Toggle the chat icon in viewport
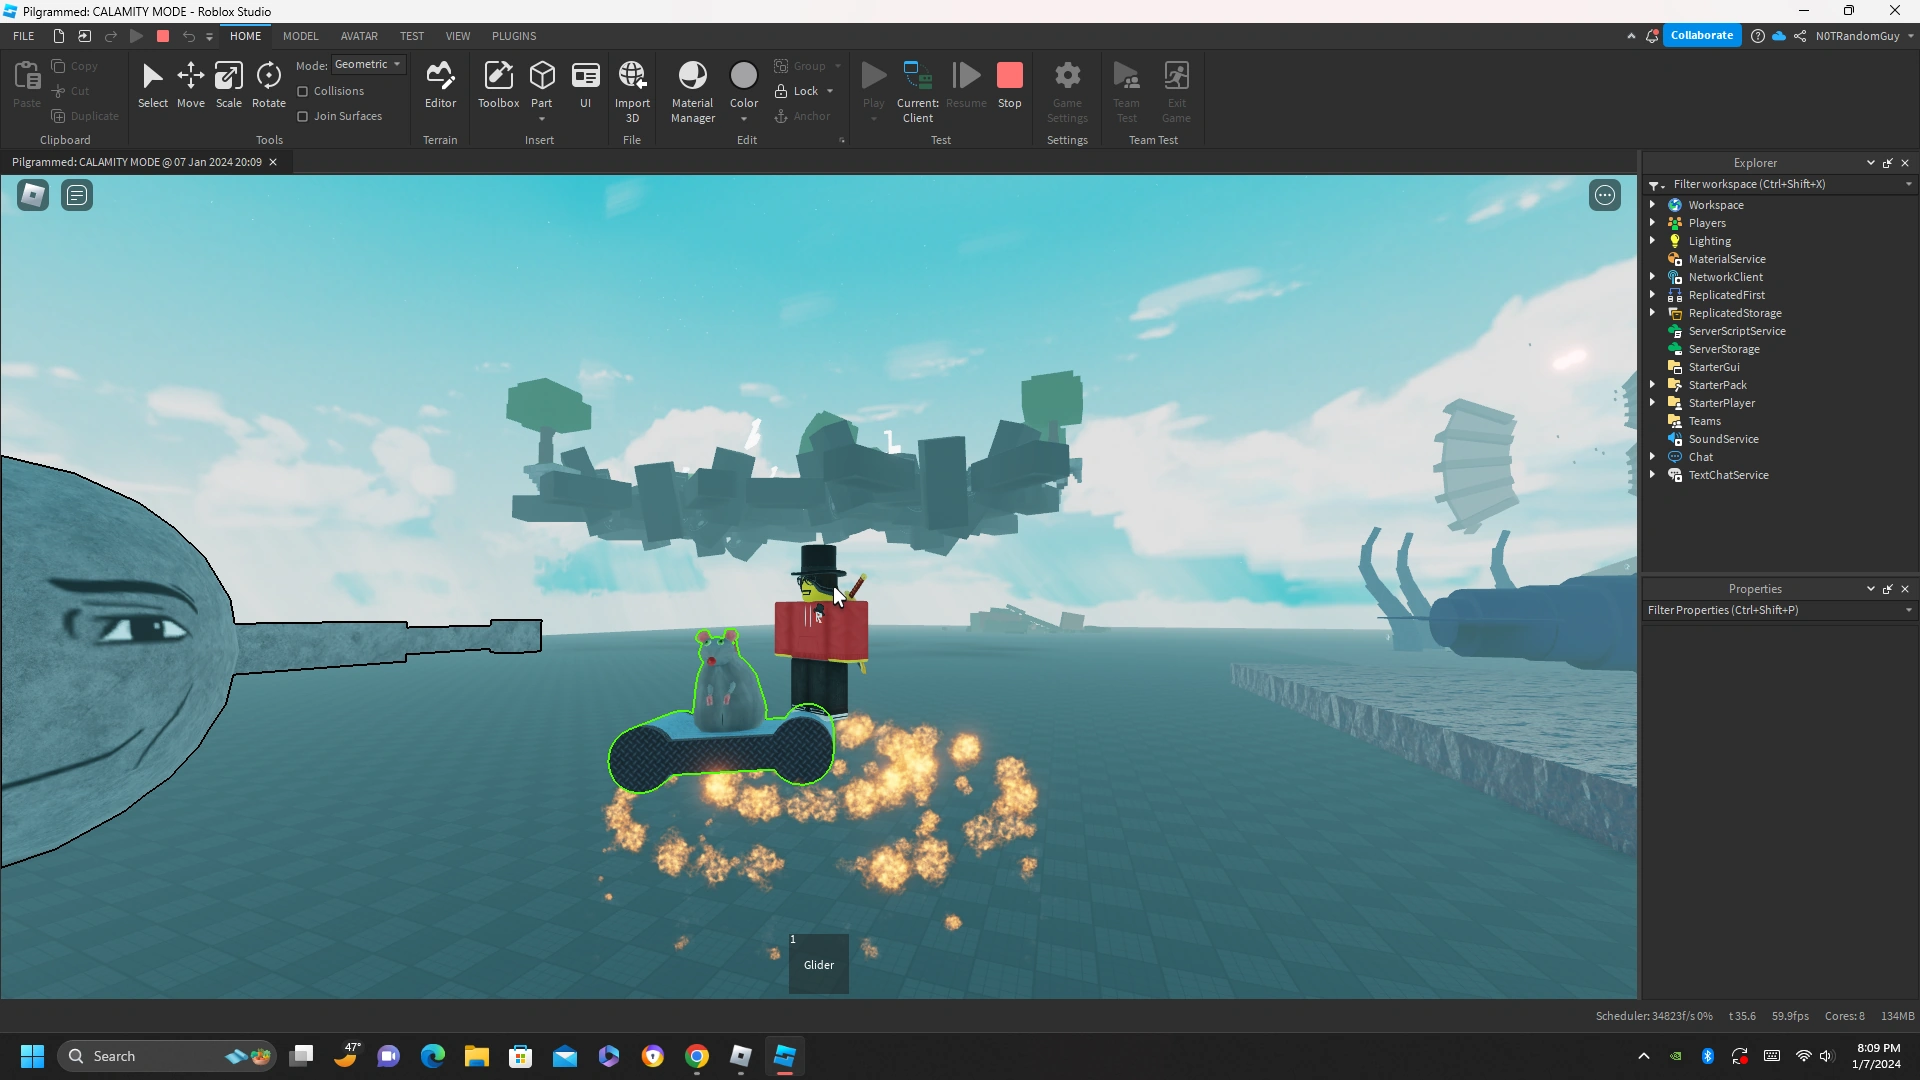 77,195
